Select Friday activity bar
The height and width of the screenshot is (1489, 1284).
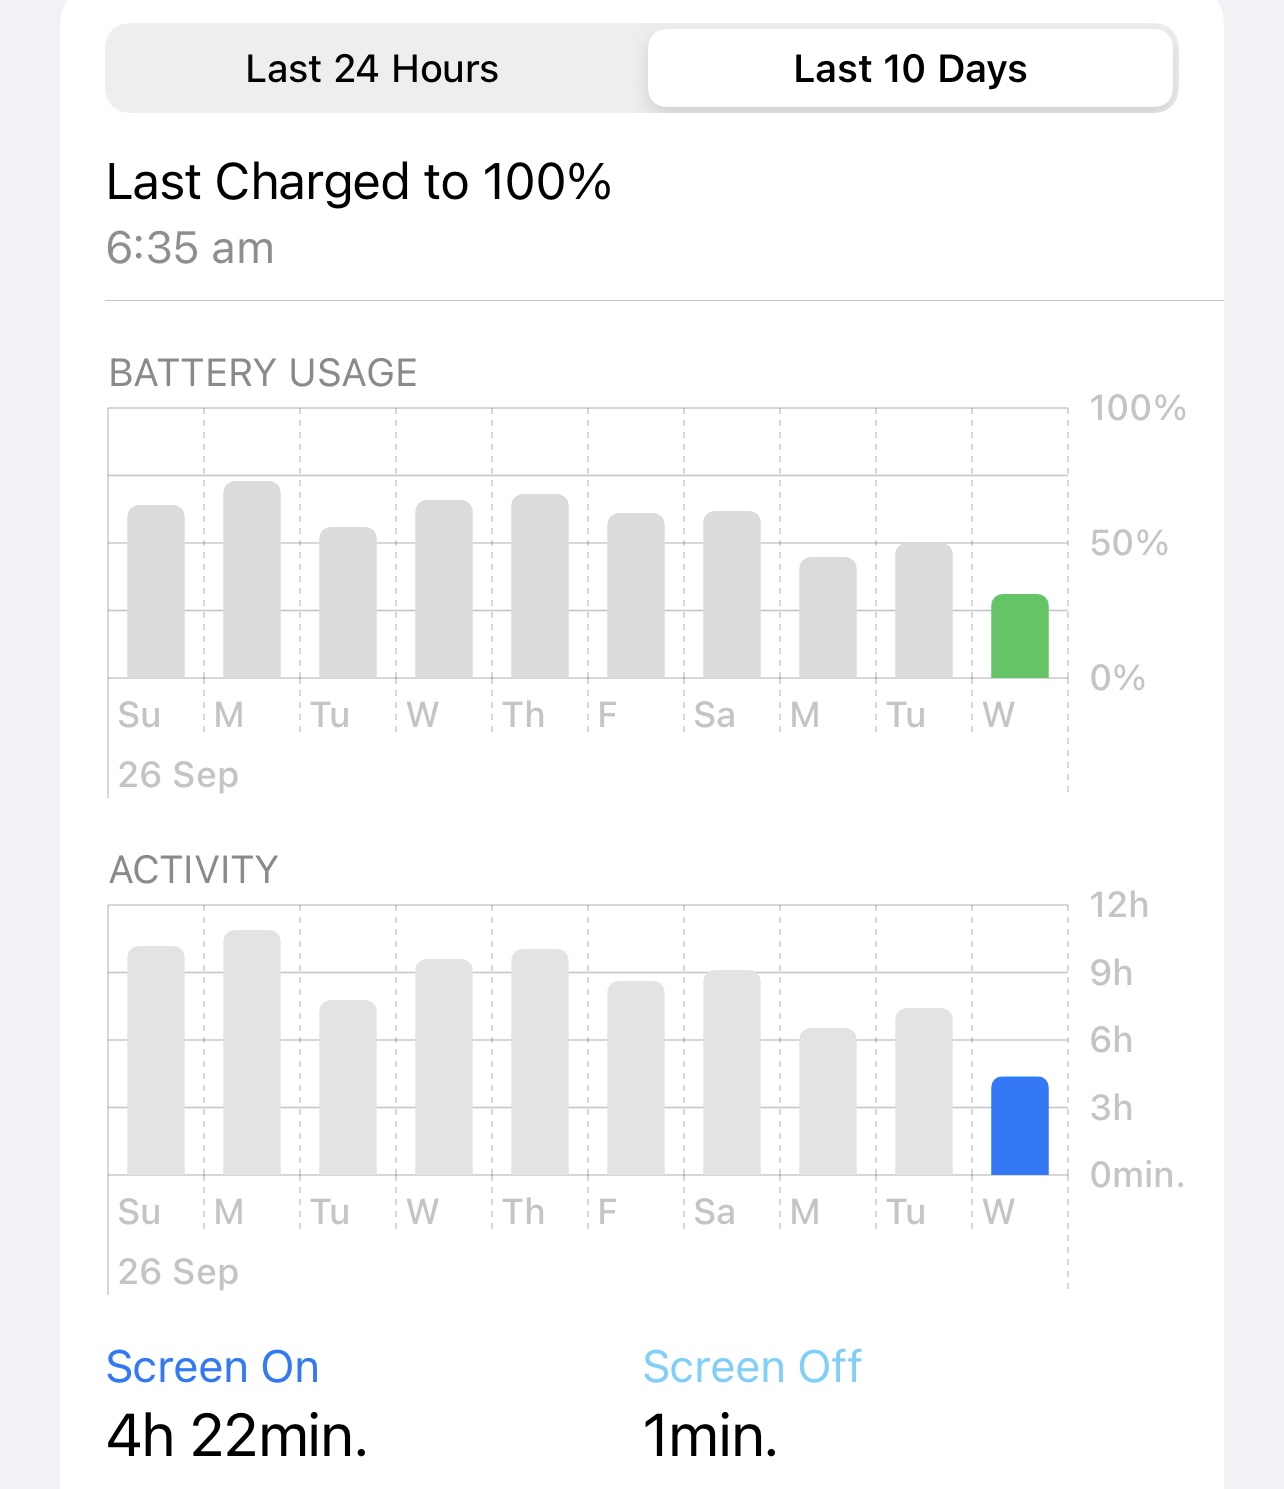point(636,1078)
